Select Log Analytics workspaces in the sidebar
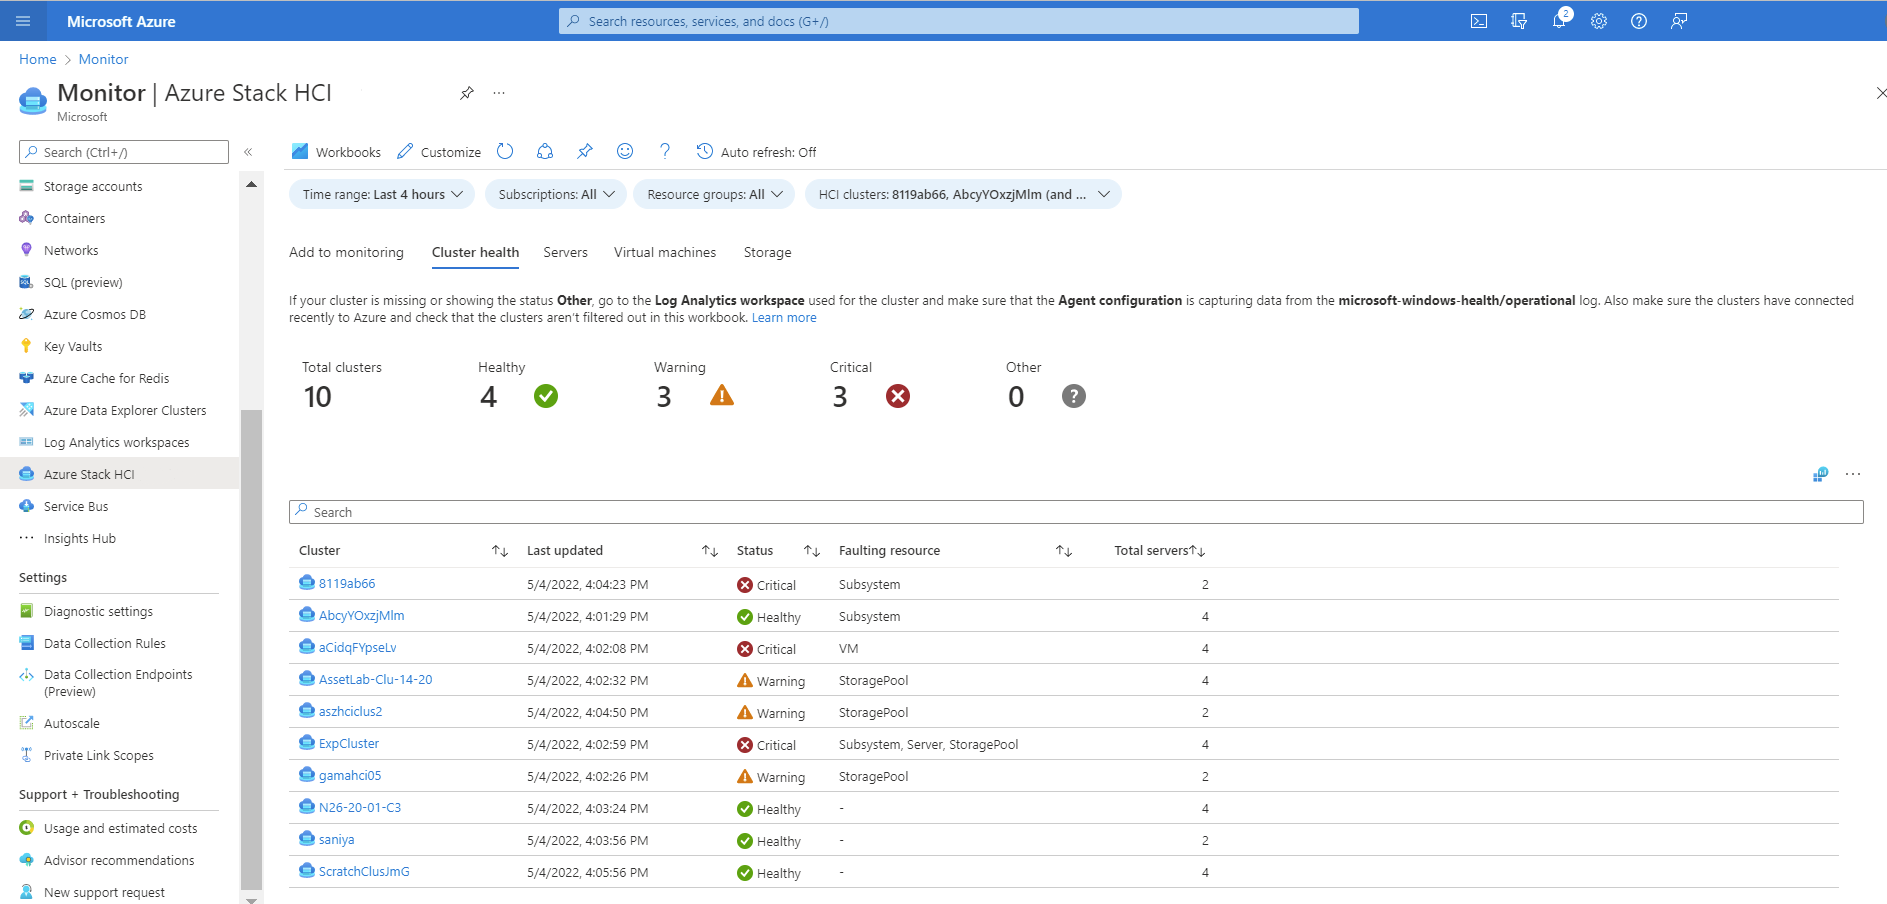The height and width of the screenshot is (904, 1887). [x=116, y=442]
